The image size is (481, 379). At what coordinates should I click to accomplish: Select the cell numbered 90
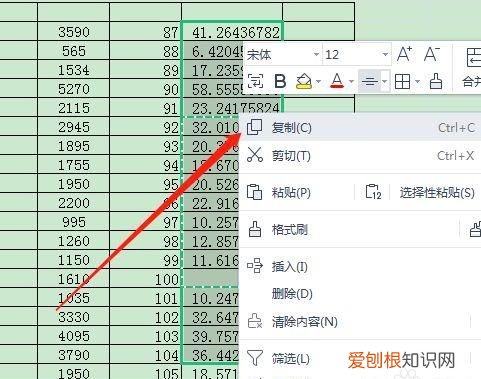click(x=145, y=89)
